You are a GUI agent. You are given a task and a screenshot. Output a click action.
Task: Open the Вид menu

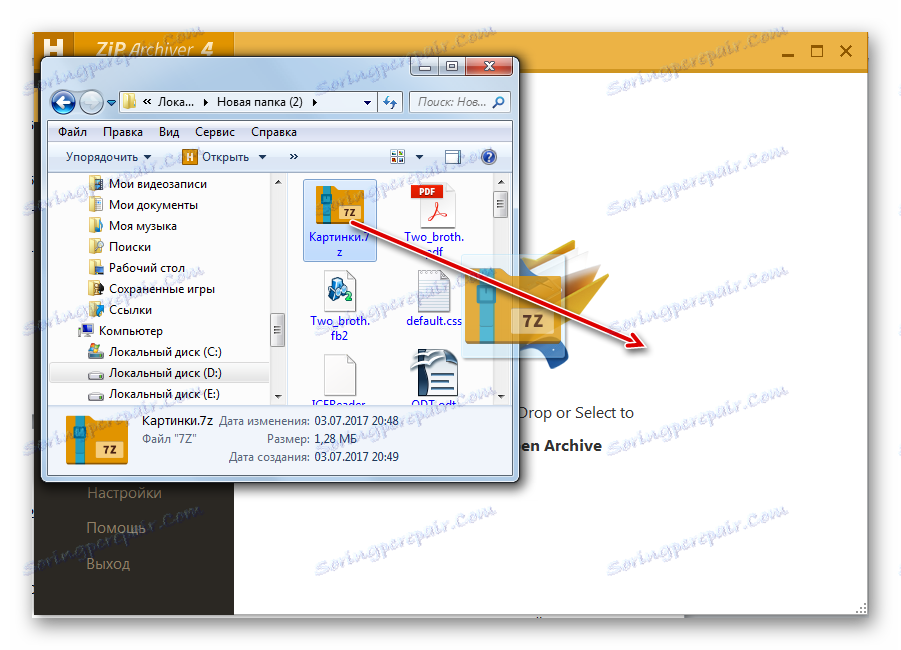click(x=169, y=132)
